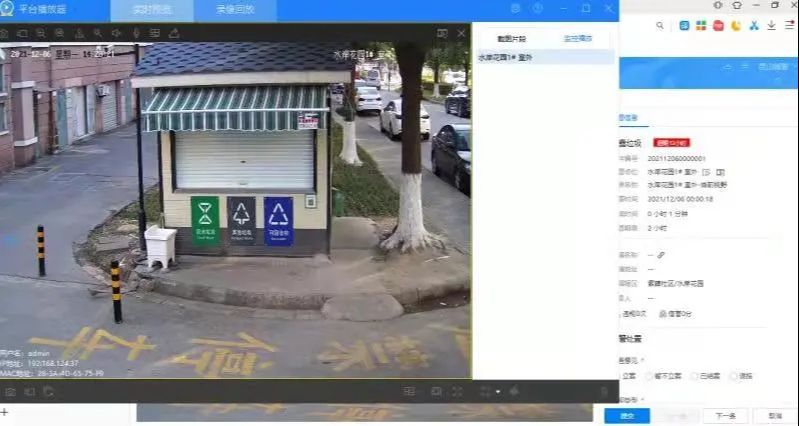
Task: Close the video pane with X icon
Action: [461, 33]
